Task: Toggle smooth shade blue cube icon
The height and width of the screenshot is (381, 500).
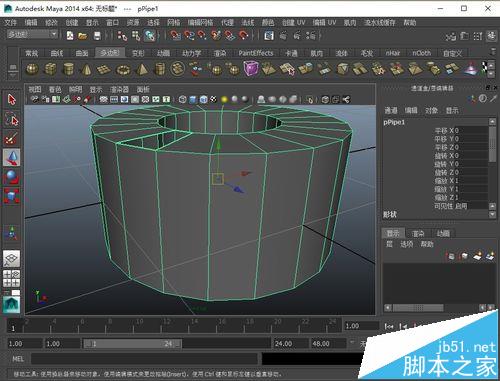Action: click(193, 99)
